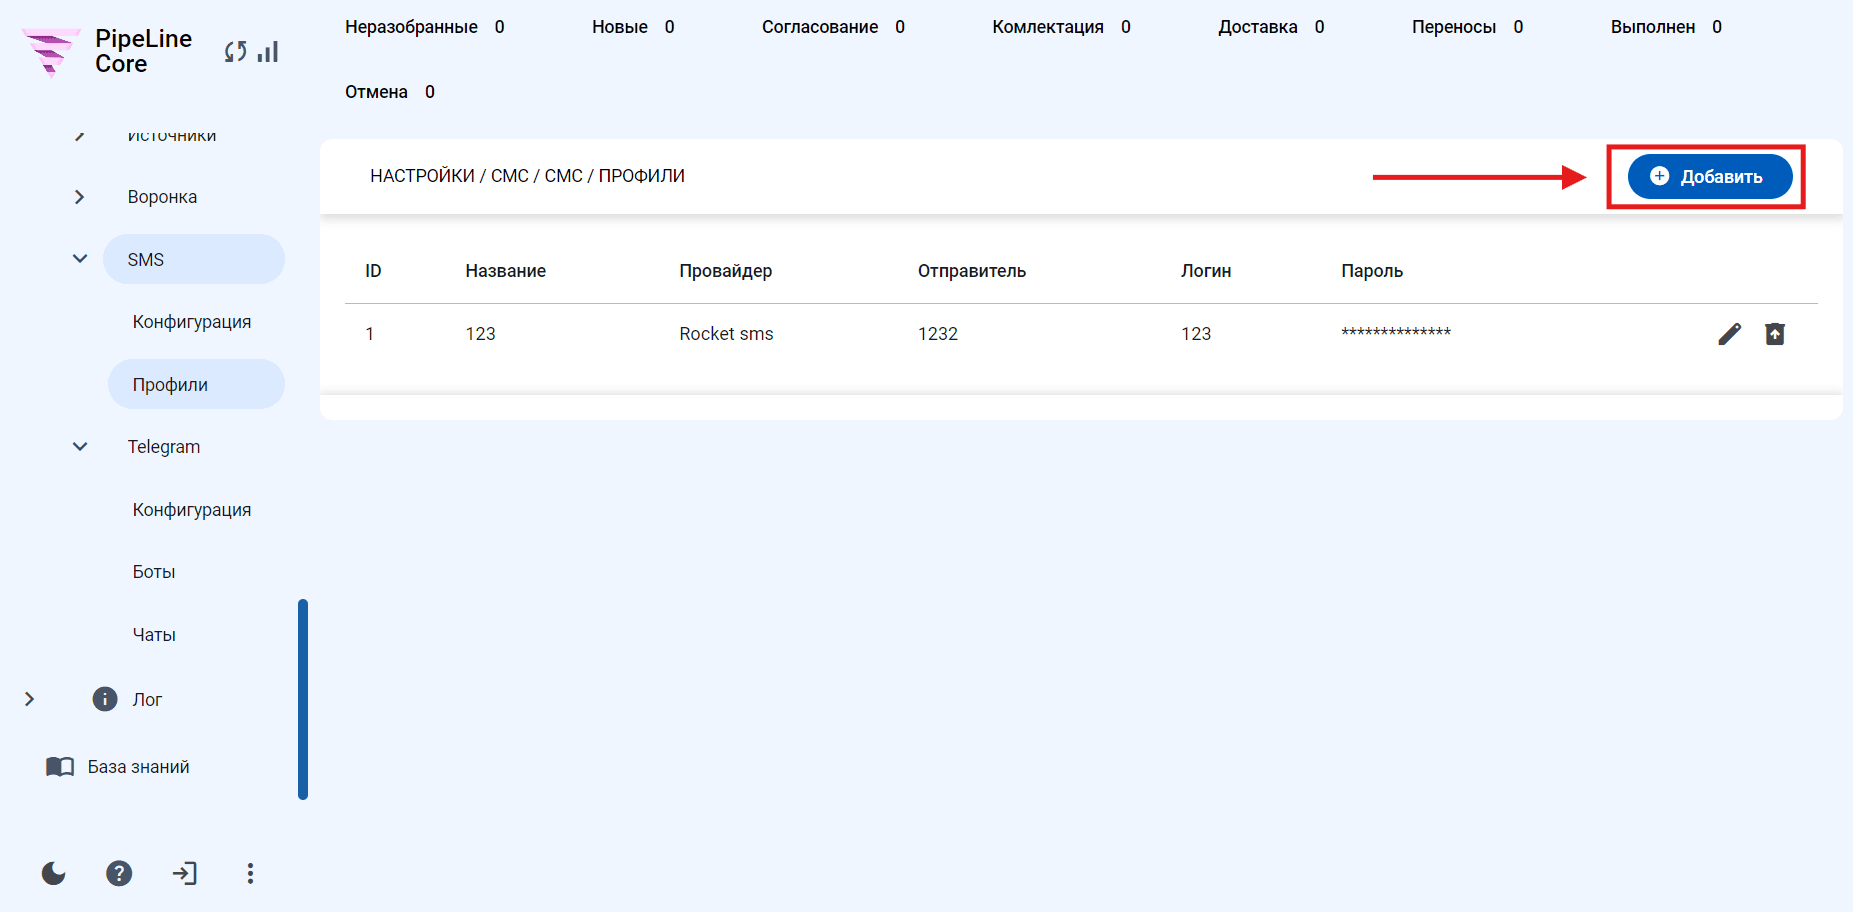Viewport: 1853px width, 912px height.
Task: Click the PipeLine Core logo
Action: [x=50, y=52]
